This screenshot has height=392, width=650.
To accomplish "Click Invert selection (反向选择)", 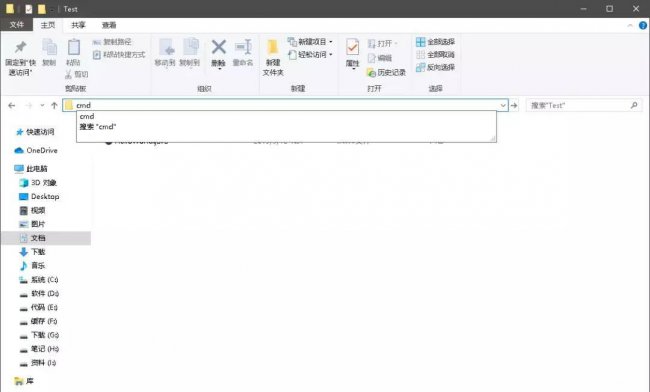I will [435, 67].
